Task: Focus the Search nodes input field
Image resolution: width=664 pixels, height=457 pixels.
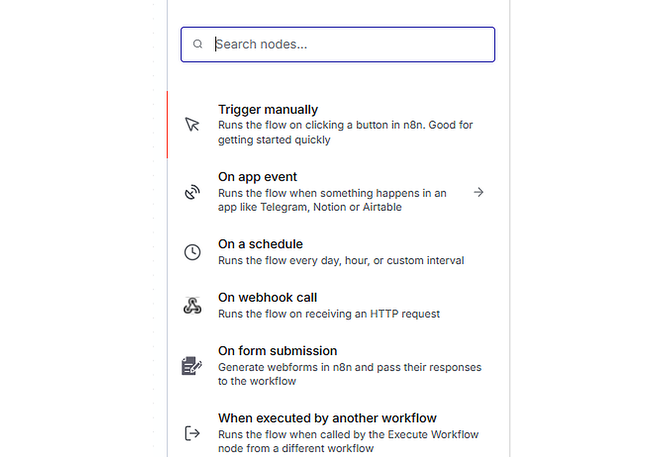Action: [x=350, y=44]
